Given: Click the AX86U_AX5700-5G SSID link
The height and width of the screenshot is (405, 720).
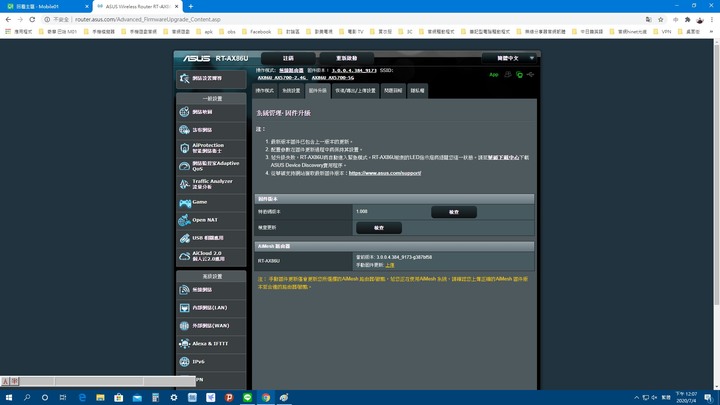Looking at the screenshot, I should point(333,78).
